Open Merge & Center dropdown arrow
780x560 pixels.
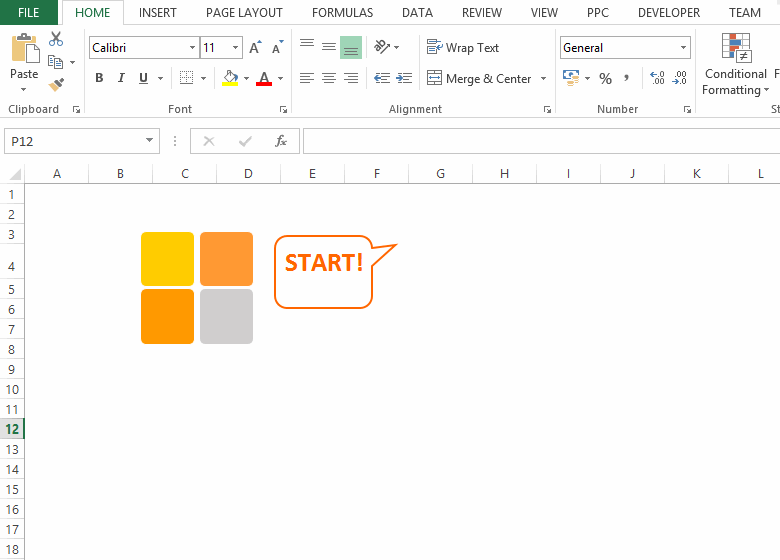pyautogui.click(x=543, y=79)
